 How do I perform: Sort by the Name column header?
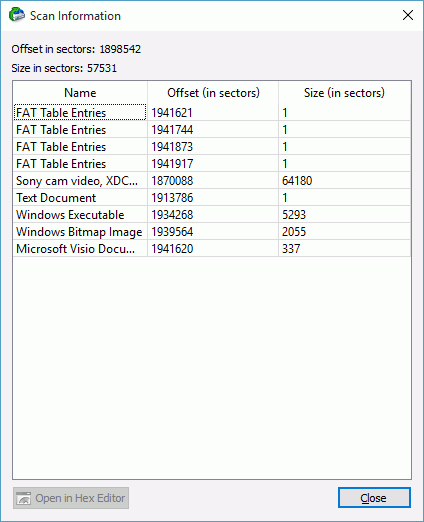(x=80, y=93)
